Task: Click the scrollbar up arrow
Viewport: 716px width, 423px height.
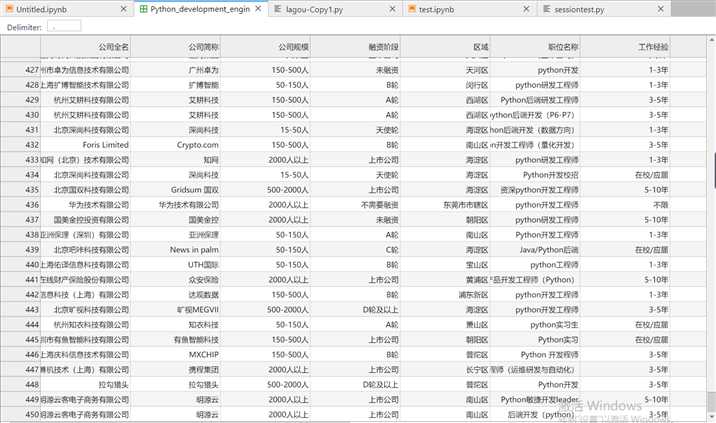Action: coord(712,40)
